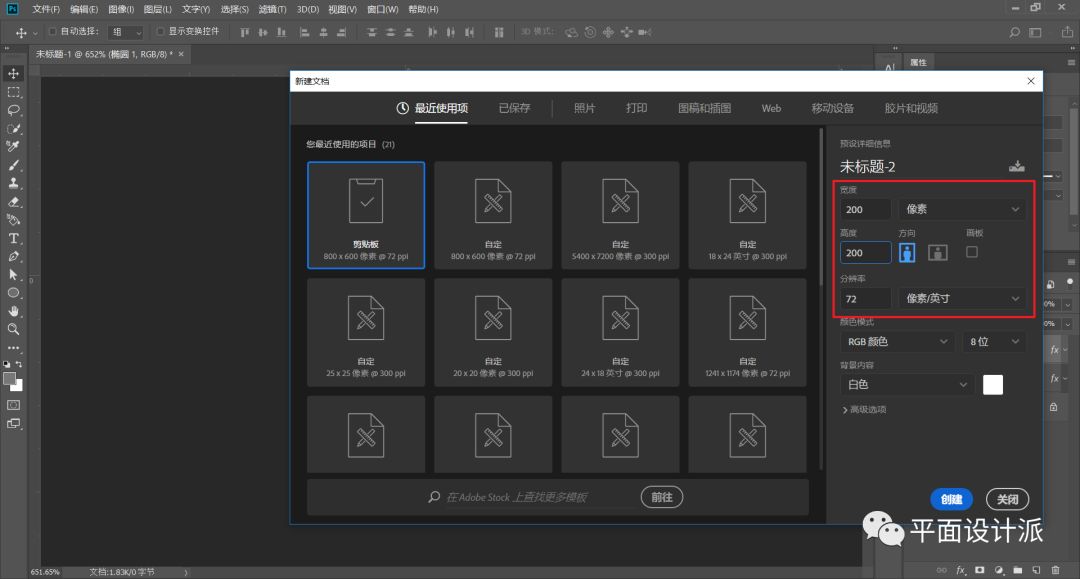Expand the 高级选项 advanced options section
The width and height of the screenshot is (1080, 579).
[864, 409]
